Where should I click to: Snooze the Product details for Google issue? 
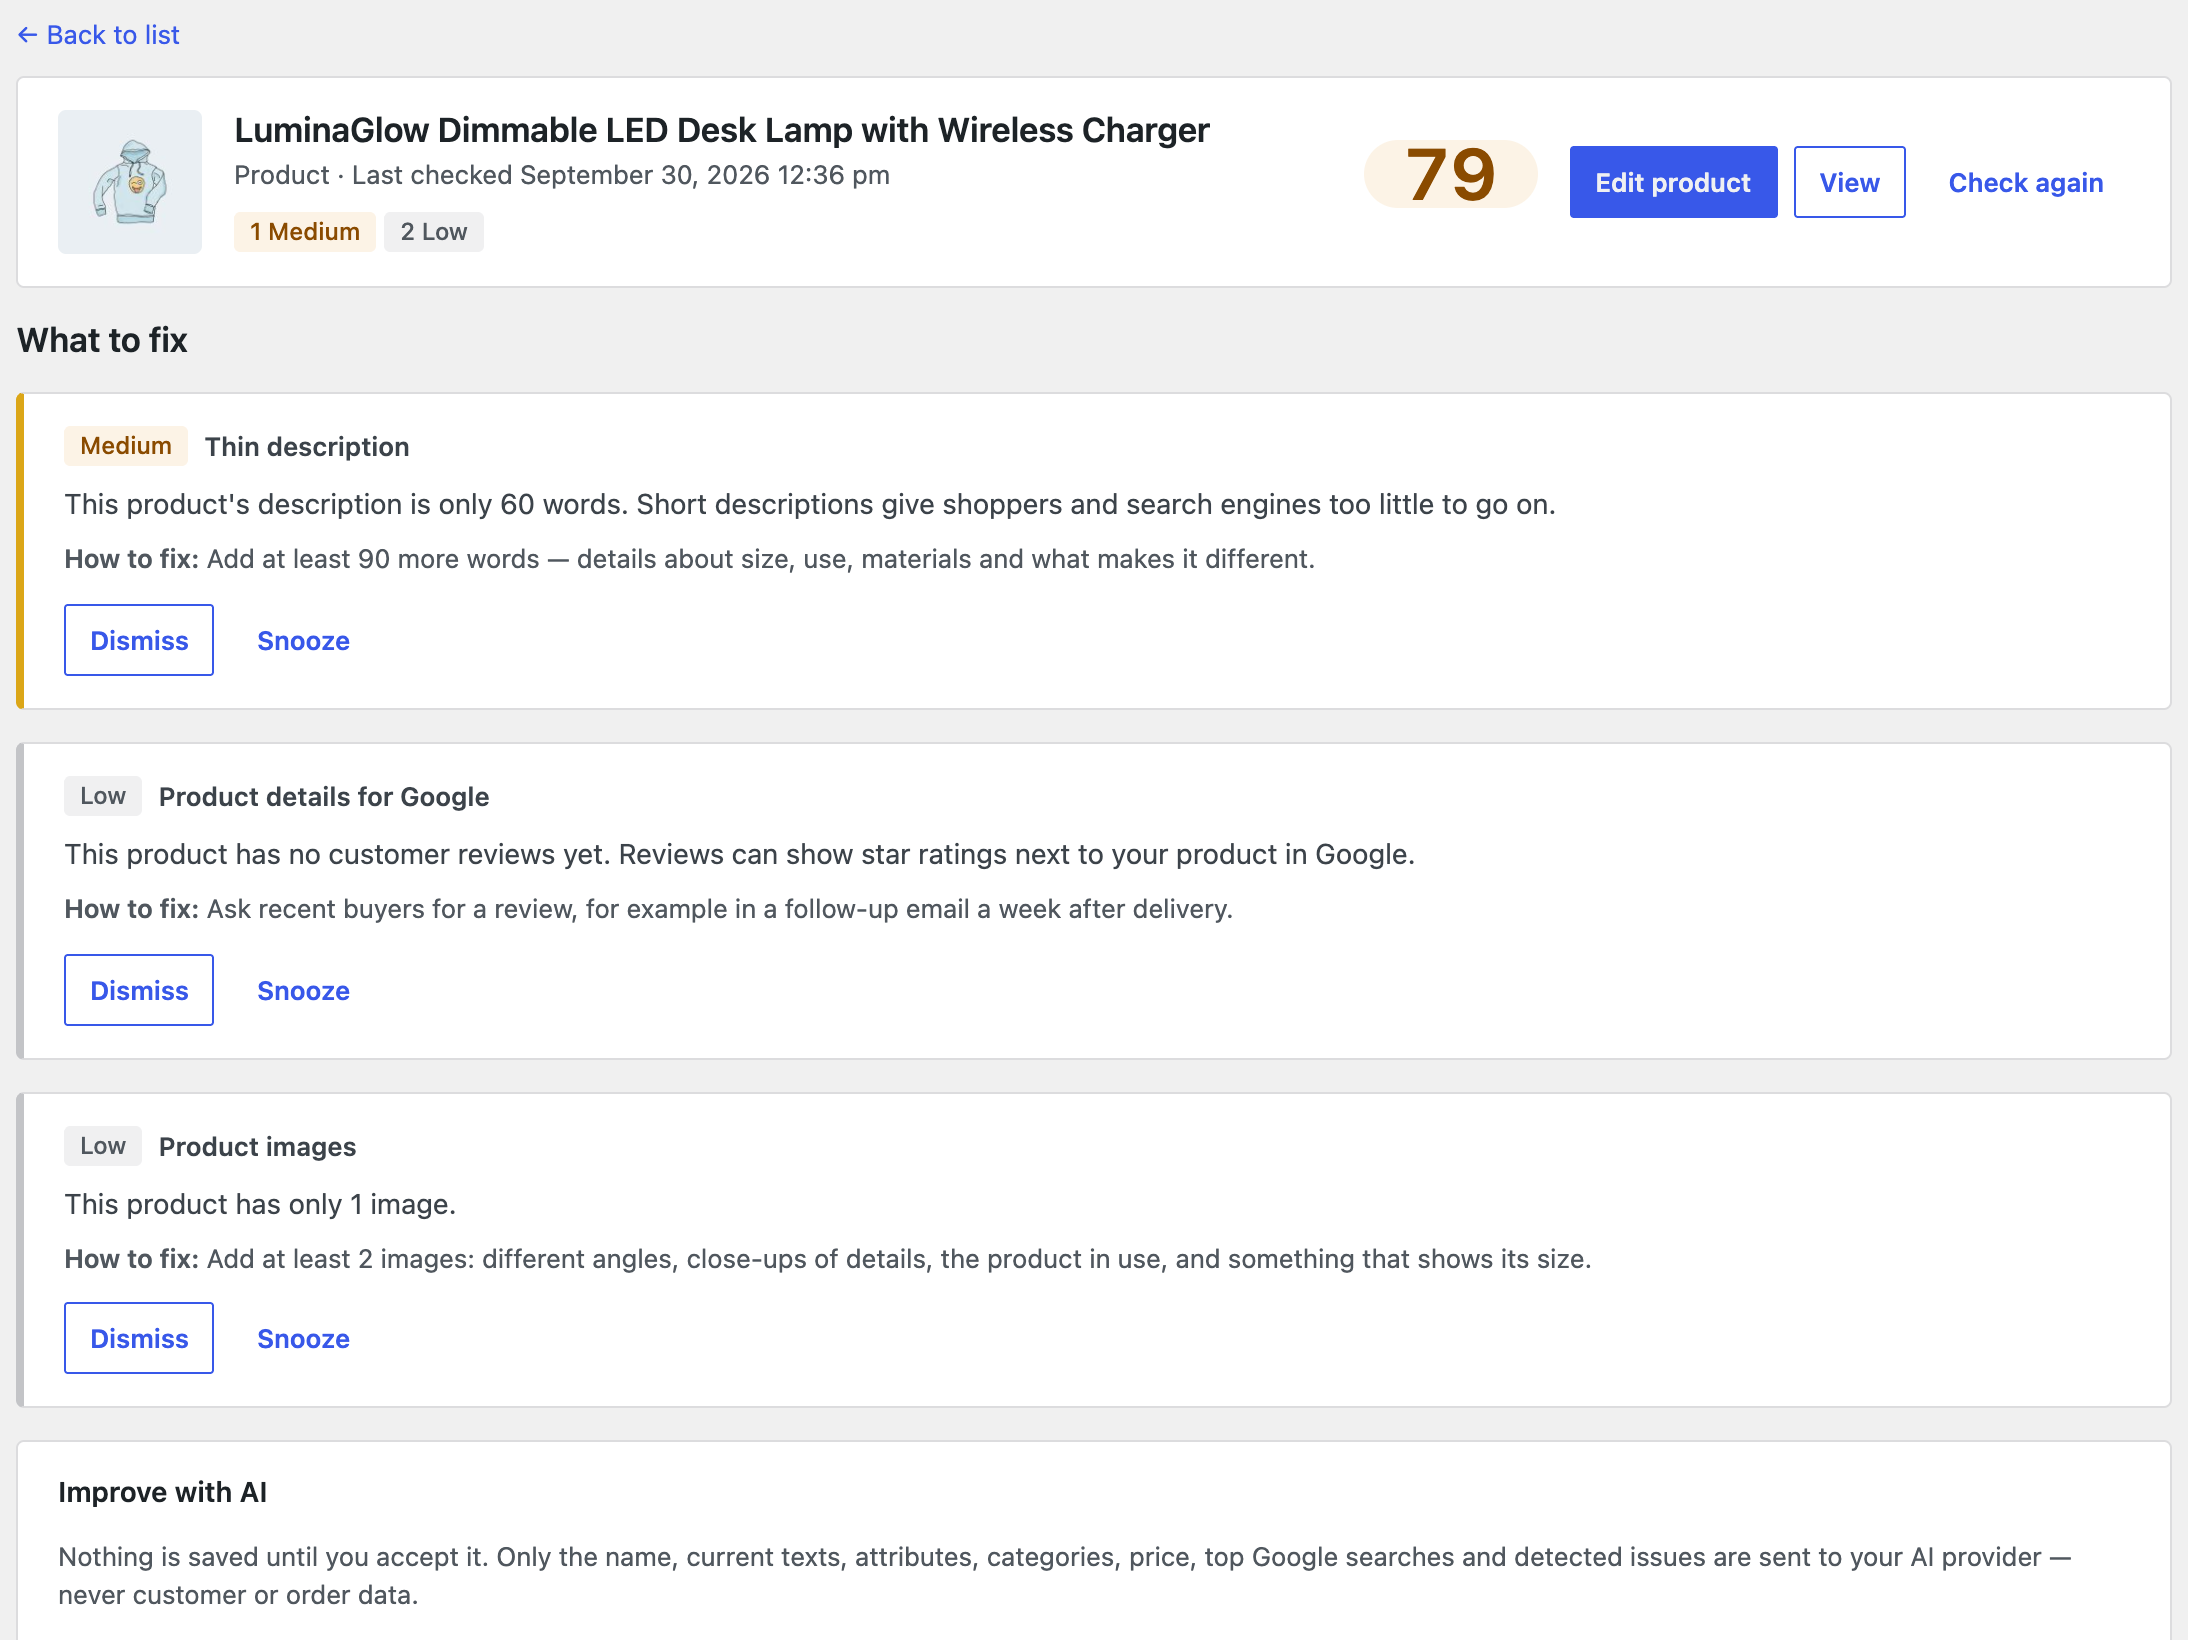(303, 990)
